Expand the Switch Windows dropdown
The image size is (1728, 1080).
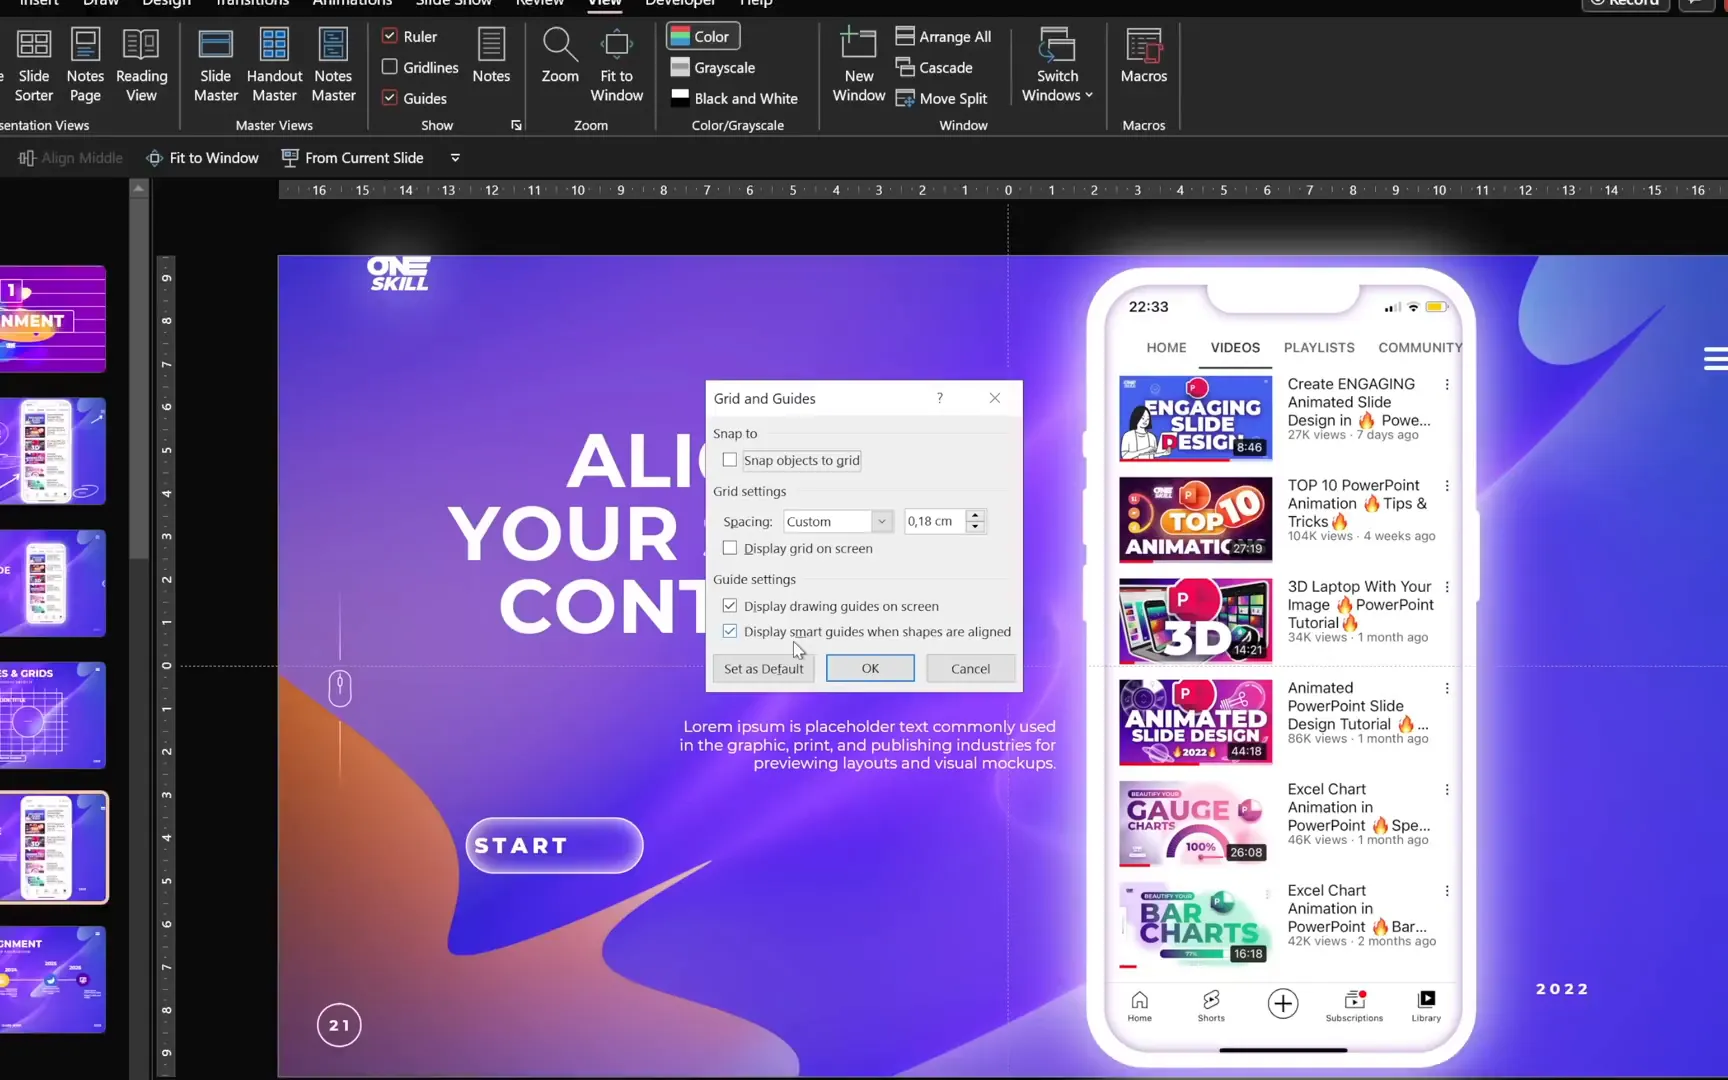pos(1057,66)
